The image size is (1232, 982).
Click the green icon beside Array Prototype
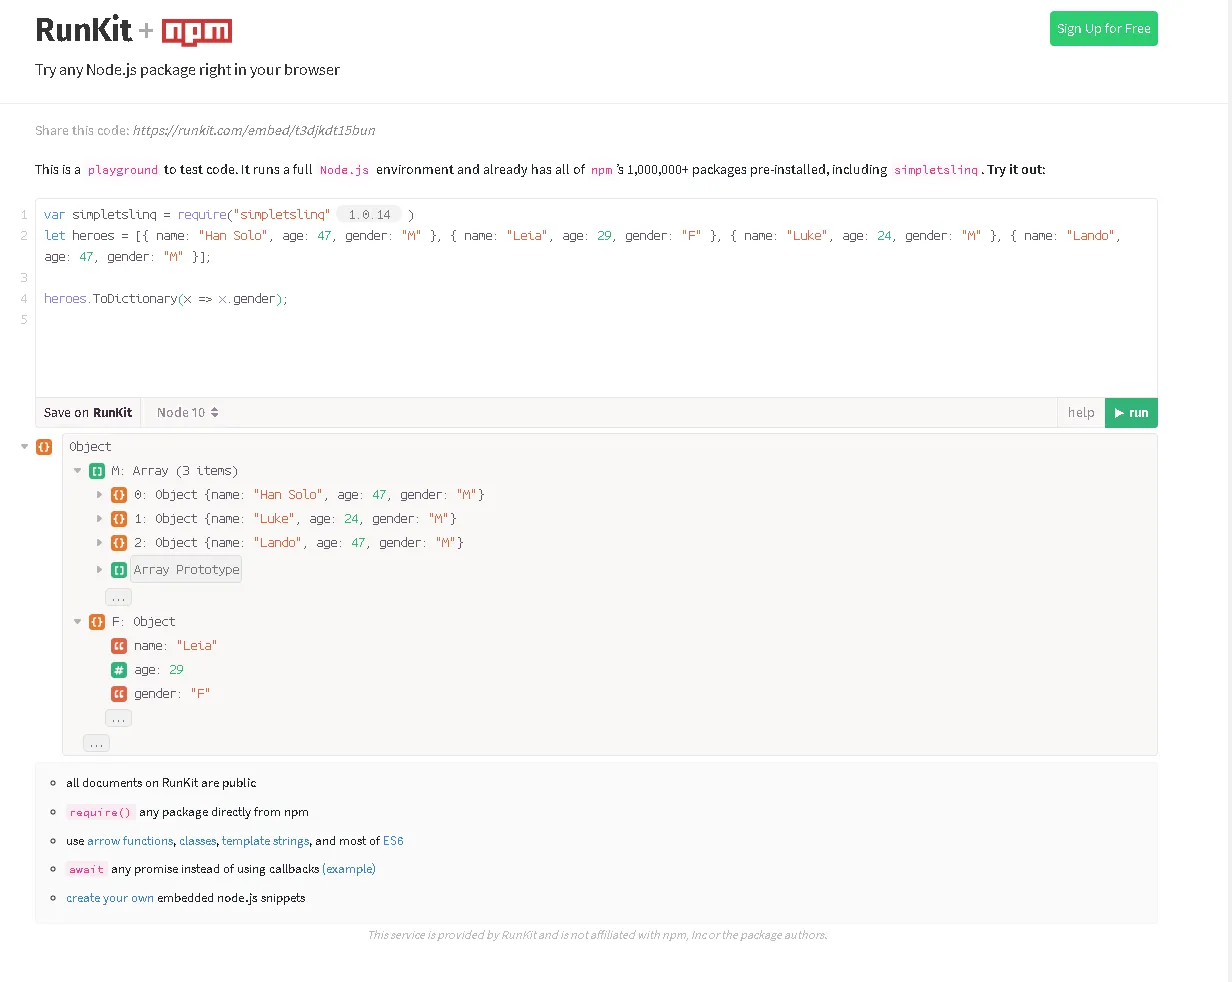click(119, 570)
